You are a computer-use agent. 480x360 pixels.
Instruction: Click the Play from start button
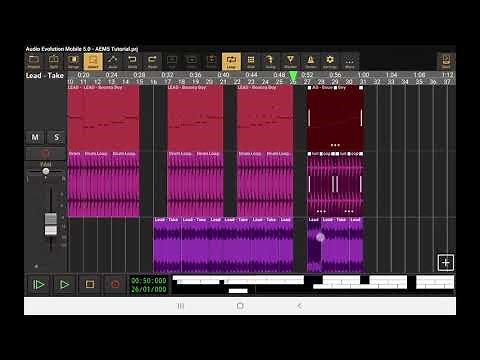coord(38,284)
